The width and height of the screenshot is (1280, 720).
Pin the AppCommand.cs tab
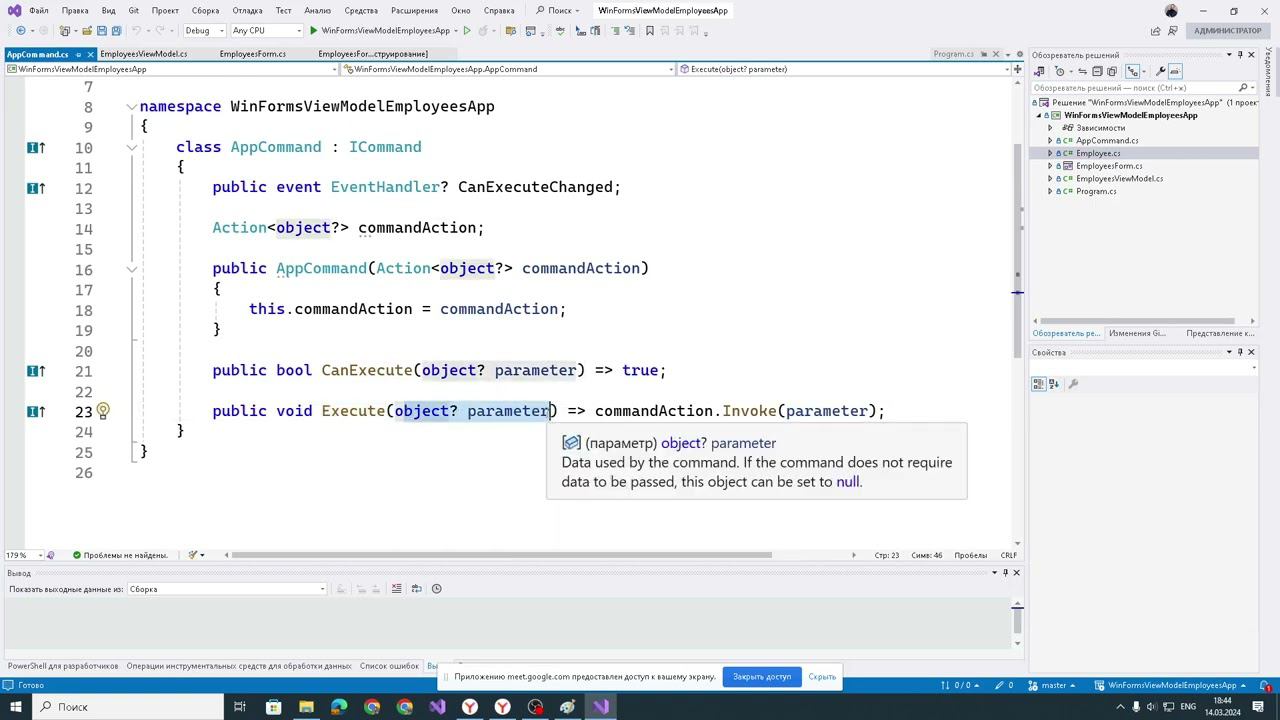(78, 54)
